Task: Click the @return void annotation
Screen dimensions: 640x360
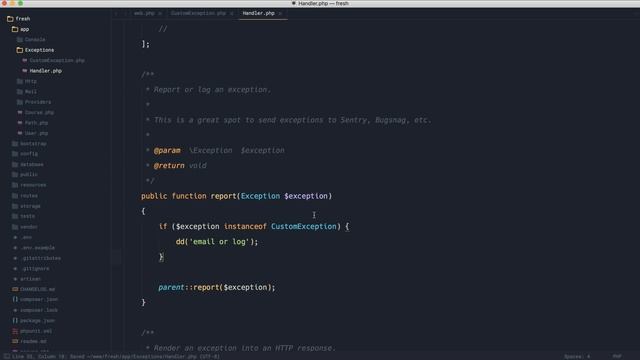Action: tap(180, 166)
